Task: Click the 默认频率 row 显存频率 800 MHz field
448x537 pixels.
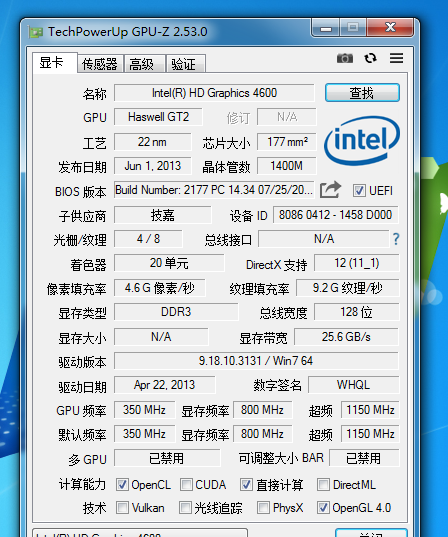Action: [263, 434]
